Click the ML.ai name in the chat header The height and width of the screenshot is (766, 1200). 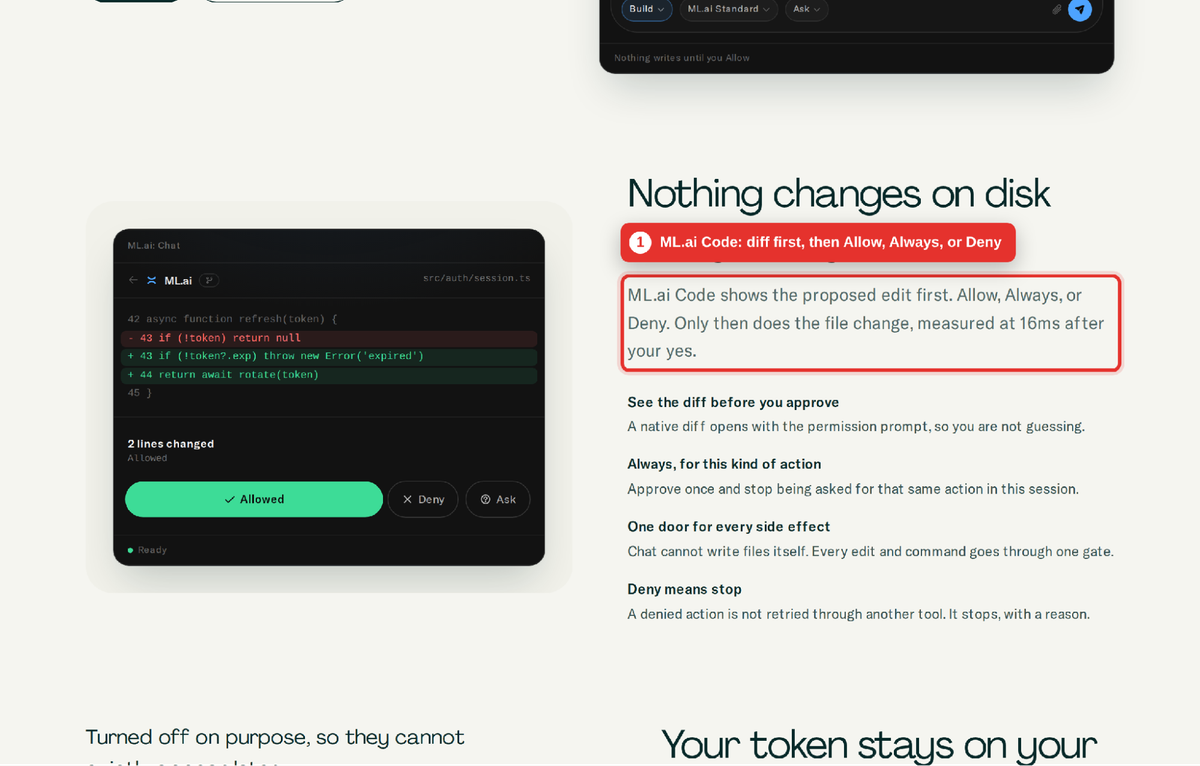178,280
